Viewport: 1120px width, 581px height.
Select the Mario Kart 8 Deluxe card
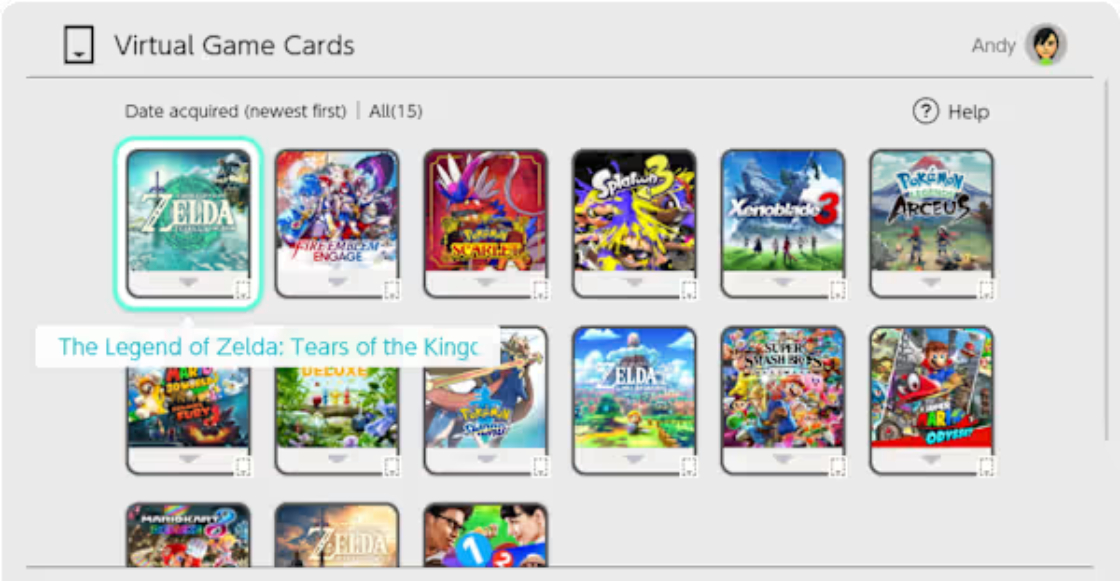point(189,535)
